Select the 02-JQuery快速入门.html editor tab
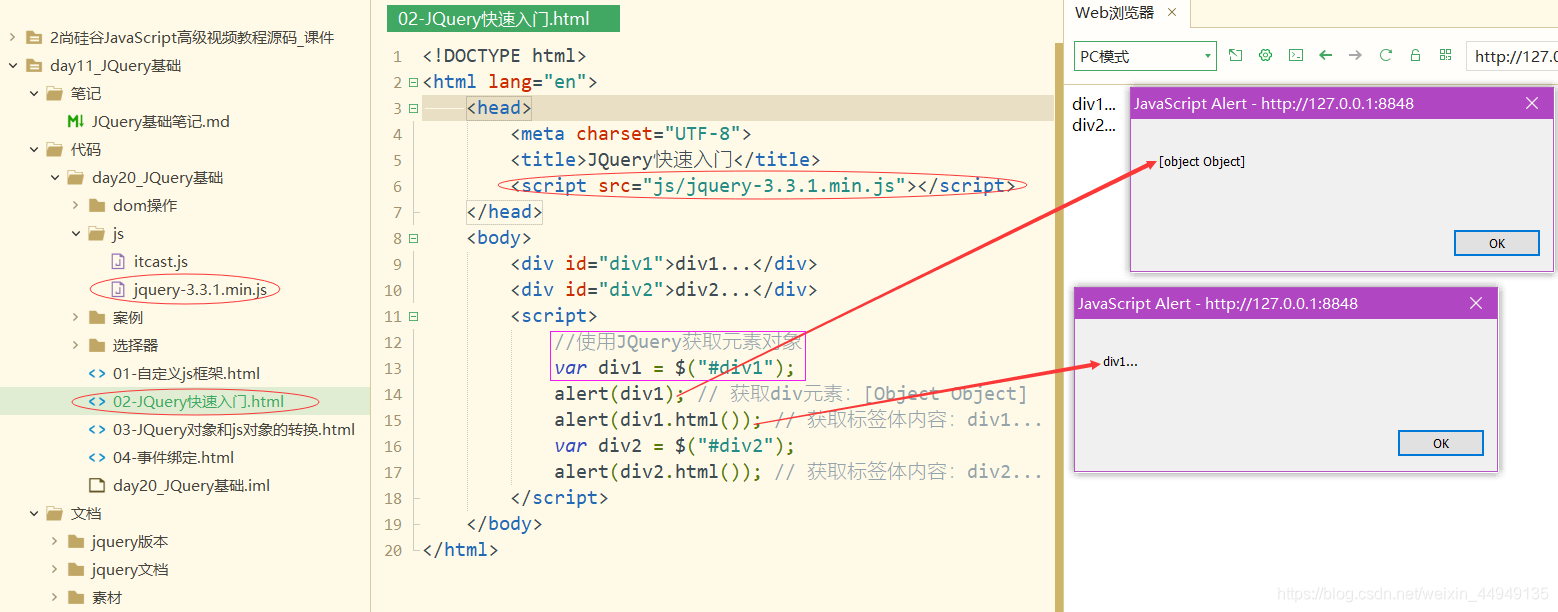 [x=502, y=19]
